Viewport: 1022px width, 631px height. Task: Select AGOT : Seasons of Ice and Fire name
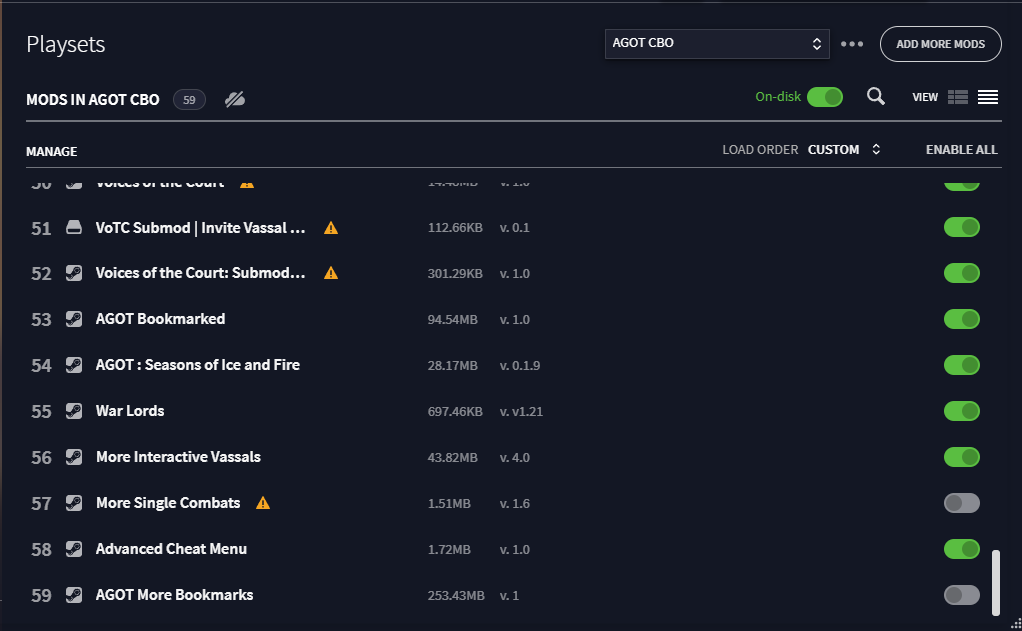click(x=197, y=364)
